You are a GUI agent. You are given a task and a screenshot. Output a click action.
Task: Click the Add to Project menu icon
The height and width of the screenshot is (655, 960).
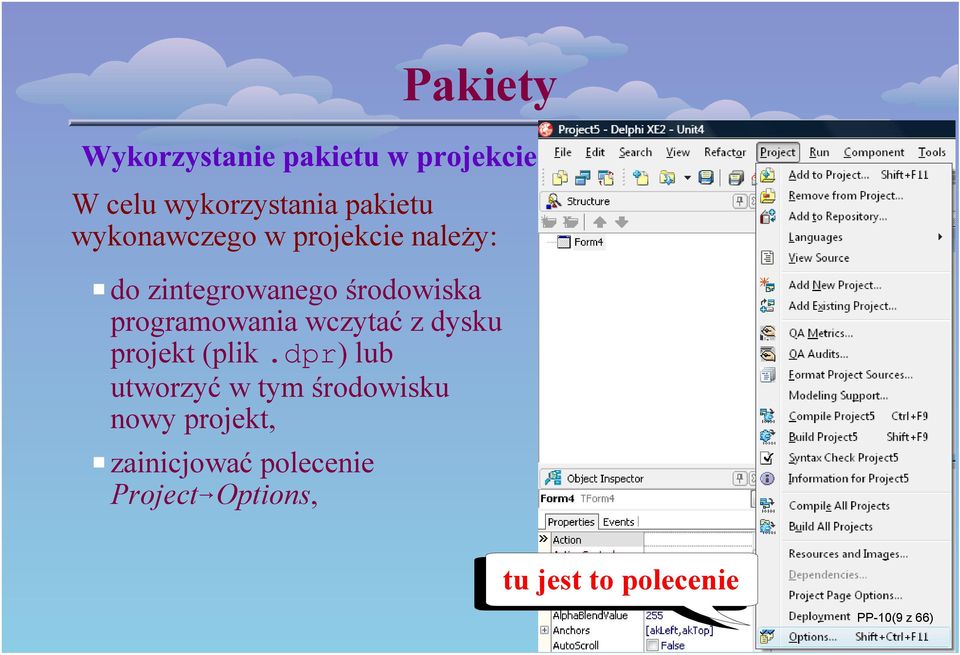point(767,175)
